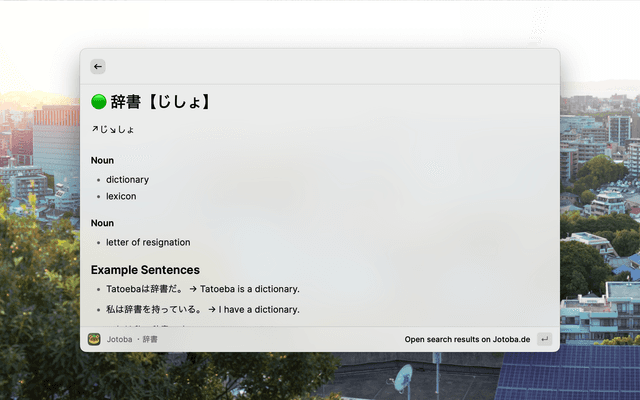This screenshot has width=640, height=400.
Task: Click the green circle beside 辞書
Action: (99, 102)
